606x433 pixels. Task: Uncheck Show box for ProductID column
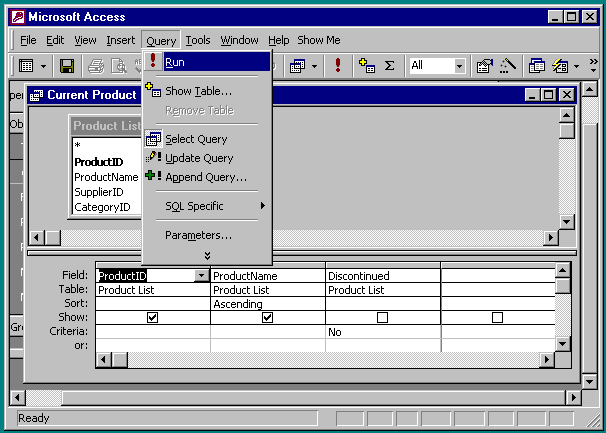[153, 317]
